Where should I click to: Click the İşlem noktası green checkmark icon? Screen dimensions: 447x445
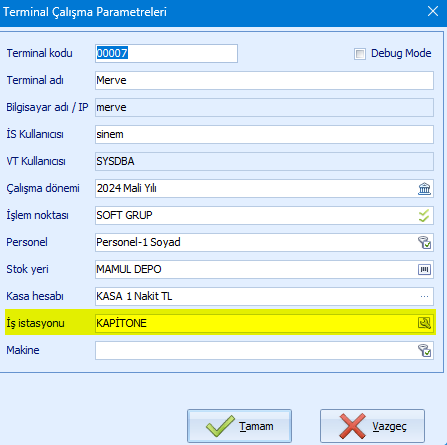coord(424,216)
